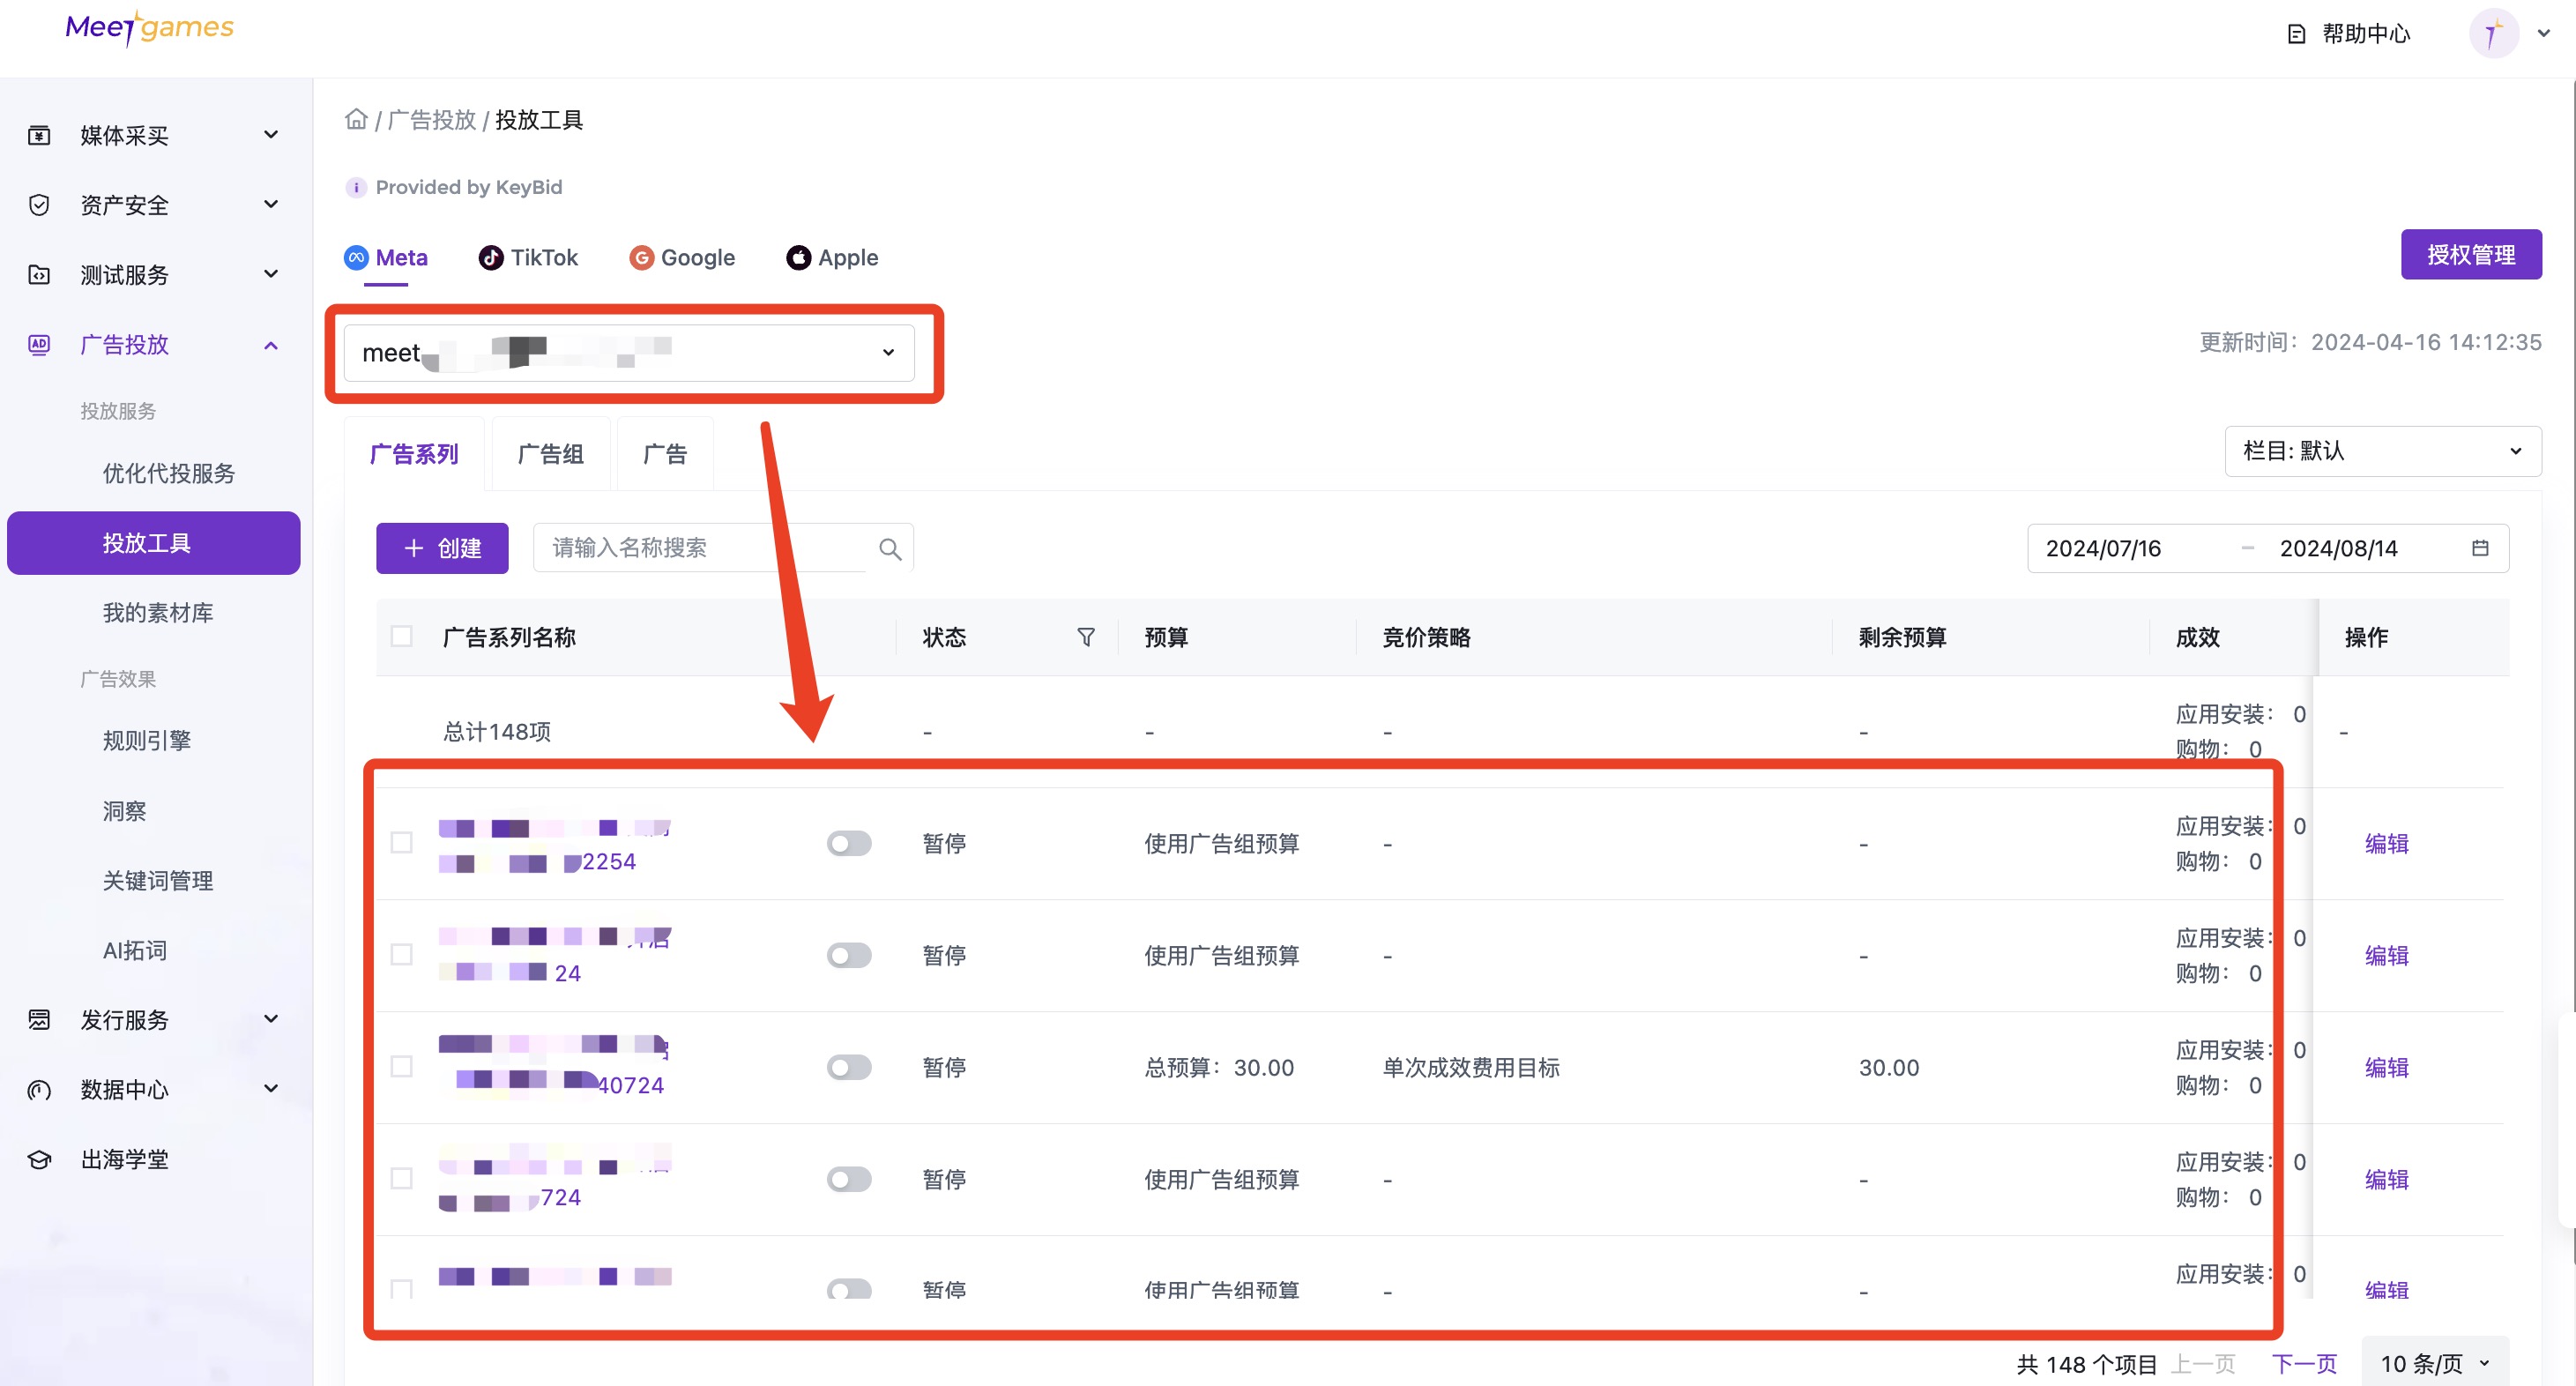Open the meet ad account dropdown

(629, 353)
